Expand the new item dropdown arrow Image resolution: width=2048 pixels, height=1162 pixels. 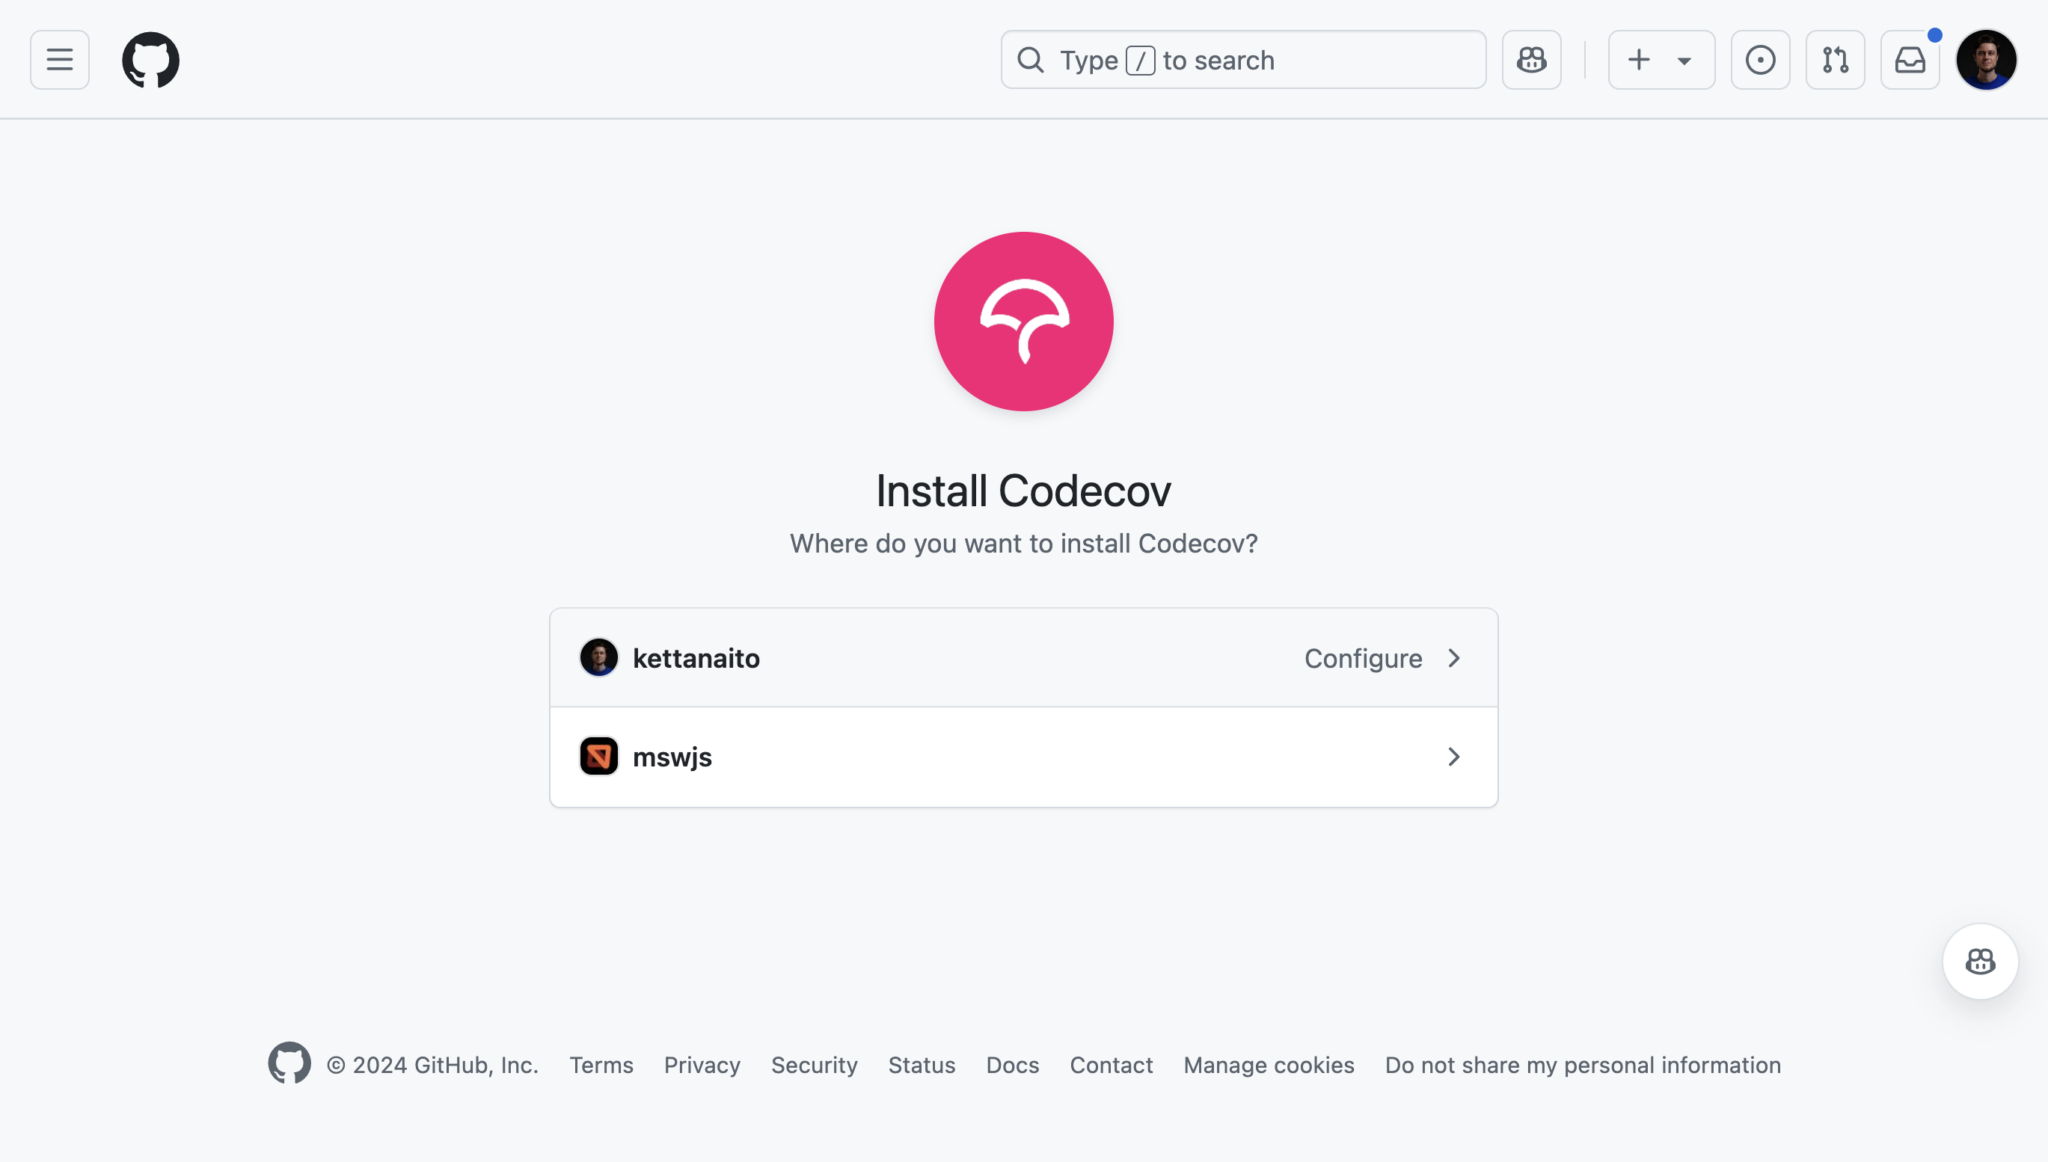[1684, 58]
